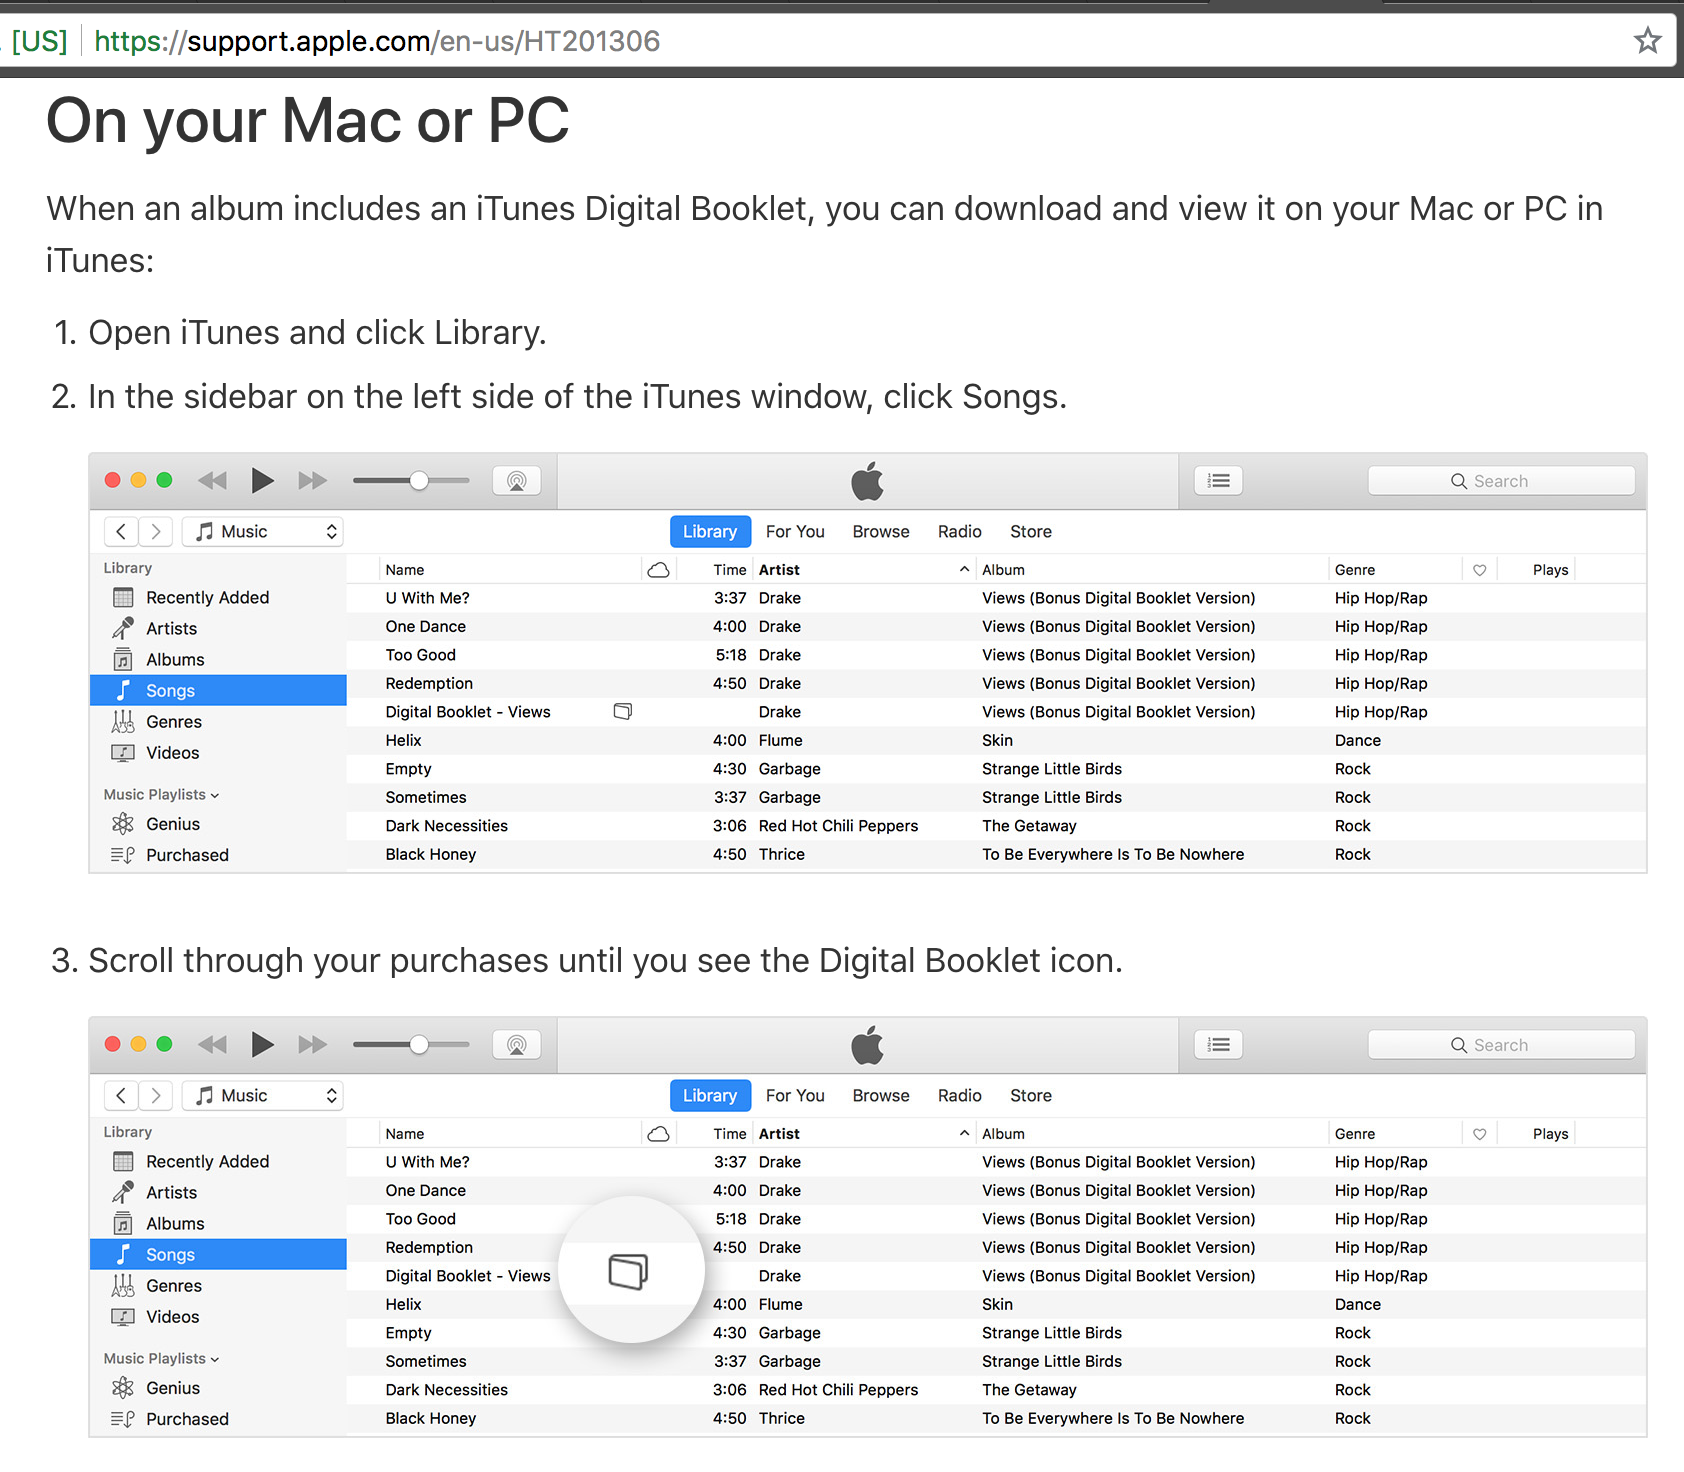Open the Store tab in second iTunes screenshot
The width and height of the screenshot is (1684, 1472).
(1031, 1096)
